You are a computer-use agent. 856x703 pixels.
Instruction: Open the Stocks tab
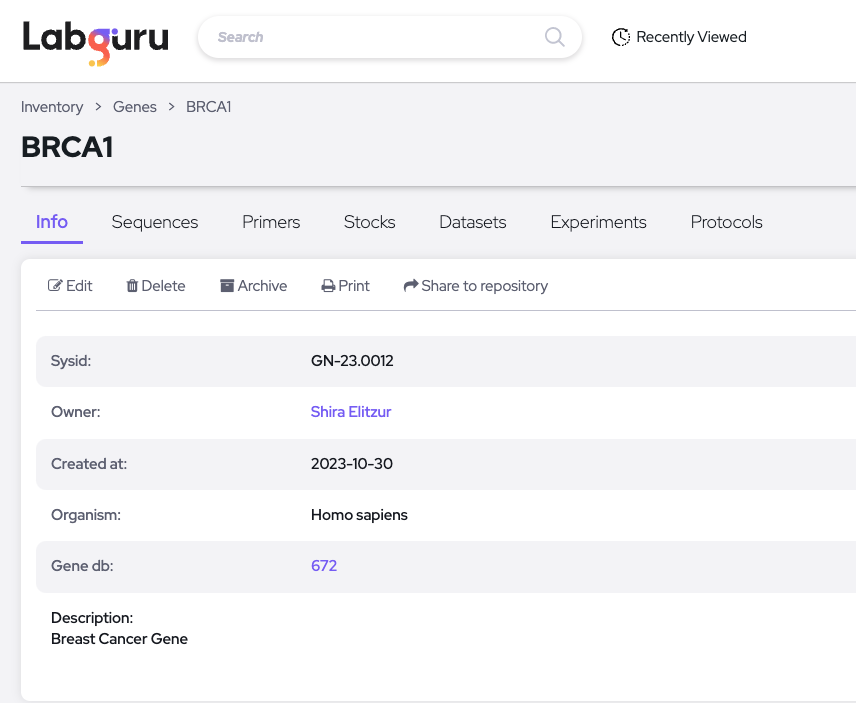point(369,222)
